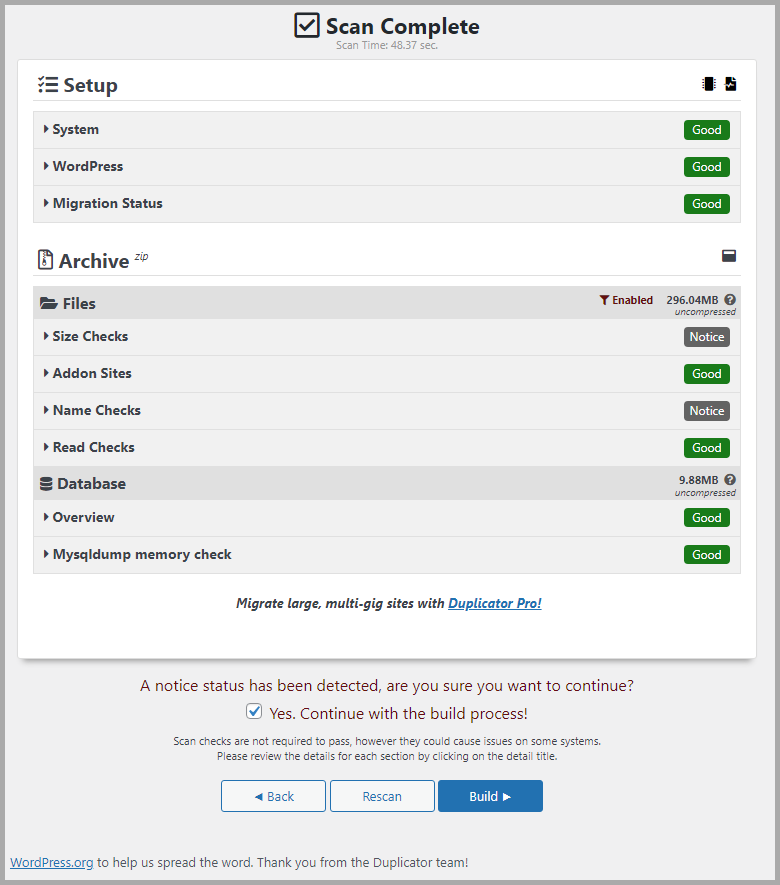Expand the System details row
The width and height of the screenshot is (780, 885).
tap(76, 129)
